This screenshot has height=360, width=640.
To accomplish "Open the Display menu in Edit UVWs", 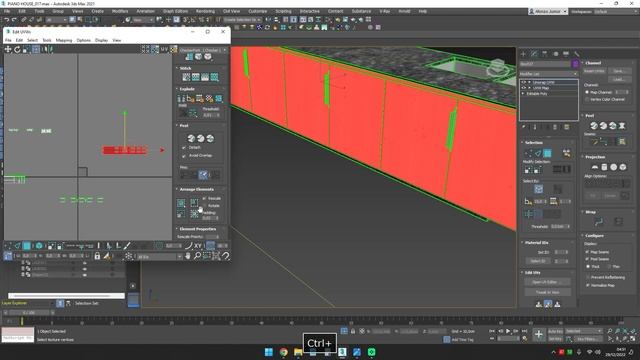I will 101,40.
